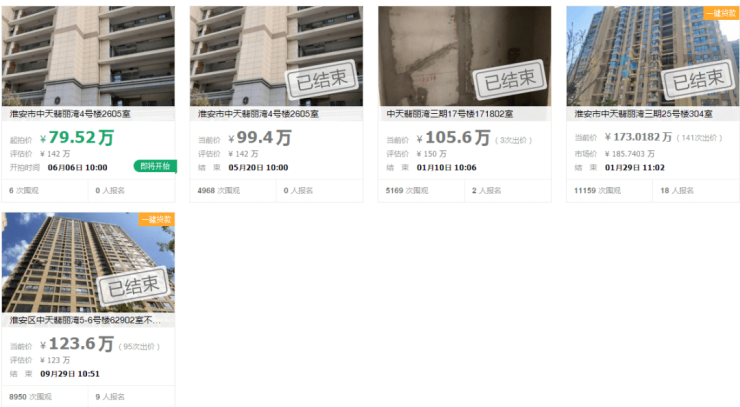Click 已结束 stamp on 25号楼304室 listing

(698, 79)
